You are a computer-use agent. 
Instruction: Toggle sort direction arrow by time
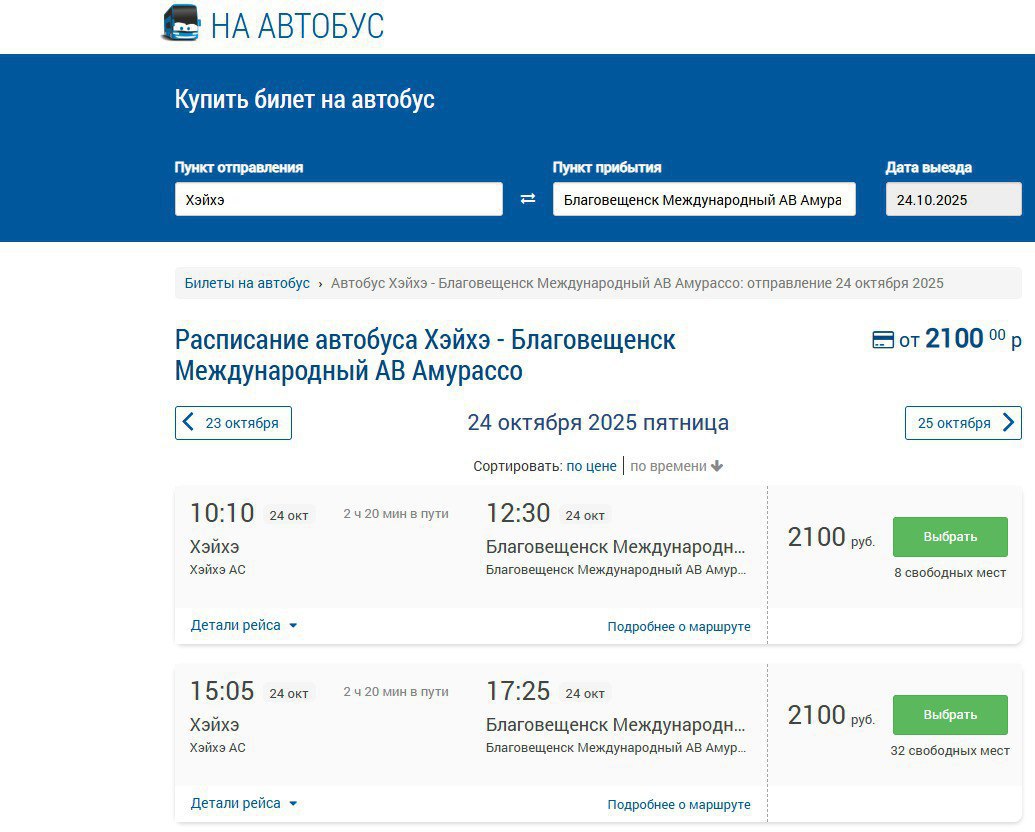click(717, 466)
